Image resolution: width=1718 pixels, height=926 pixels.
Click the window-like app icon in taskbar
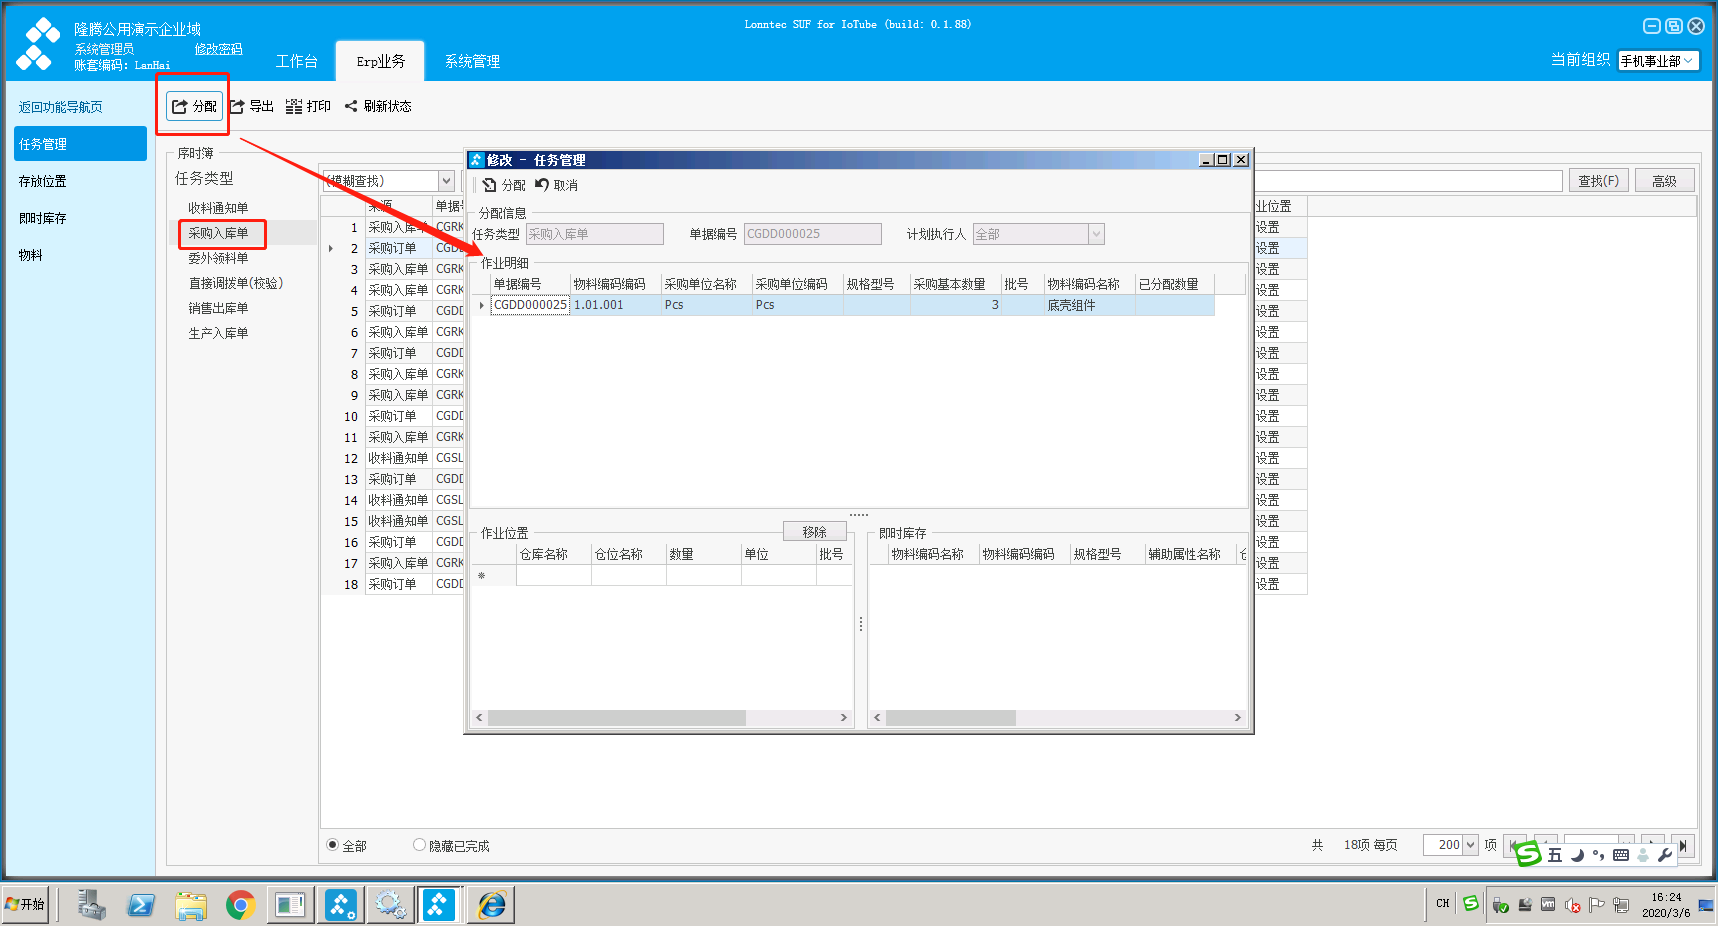pos(290,905)
